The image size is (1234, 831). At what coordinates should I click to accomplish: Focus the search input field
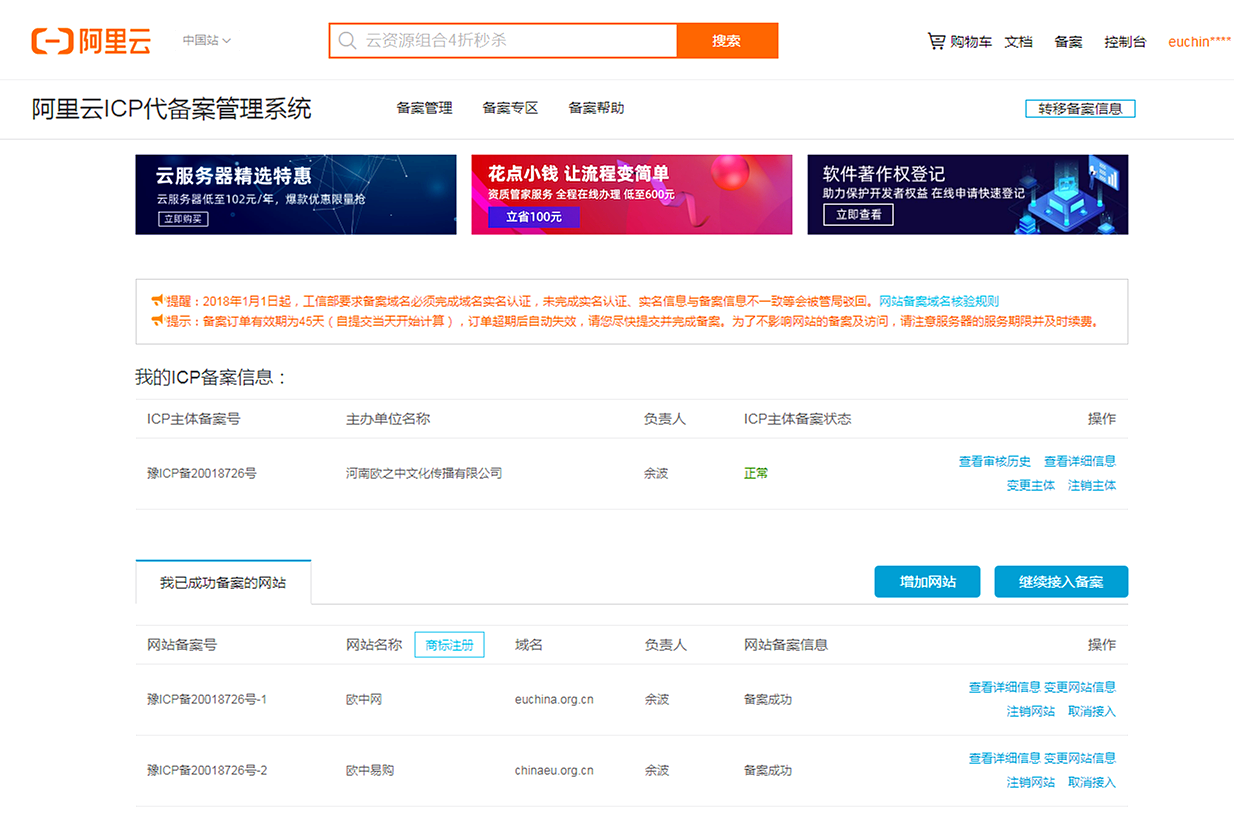(503, 41)
